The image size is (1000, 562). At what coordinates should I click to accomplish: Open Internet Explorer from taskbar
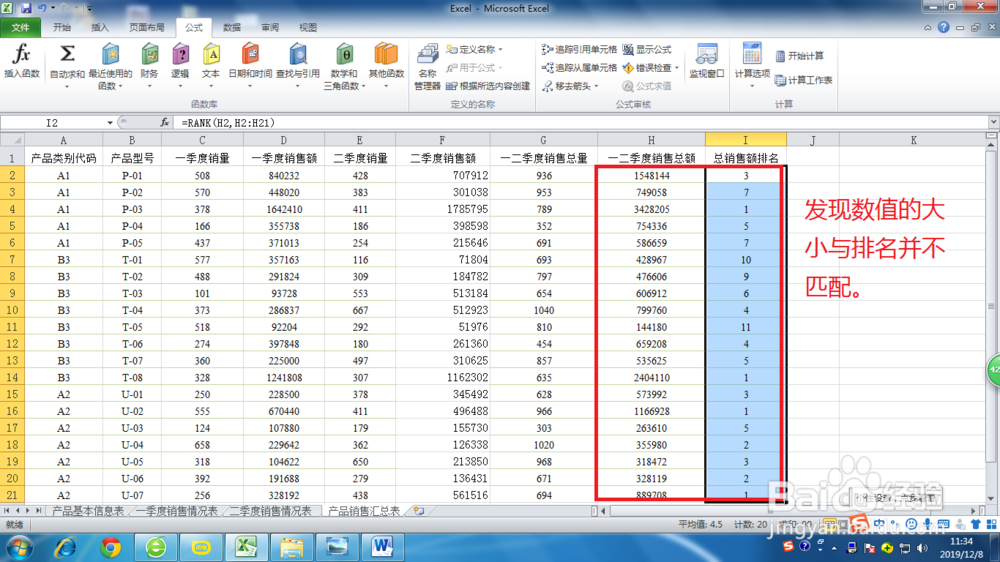coord(66,547)
